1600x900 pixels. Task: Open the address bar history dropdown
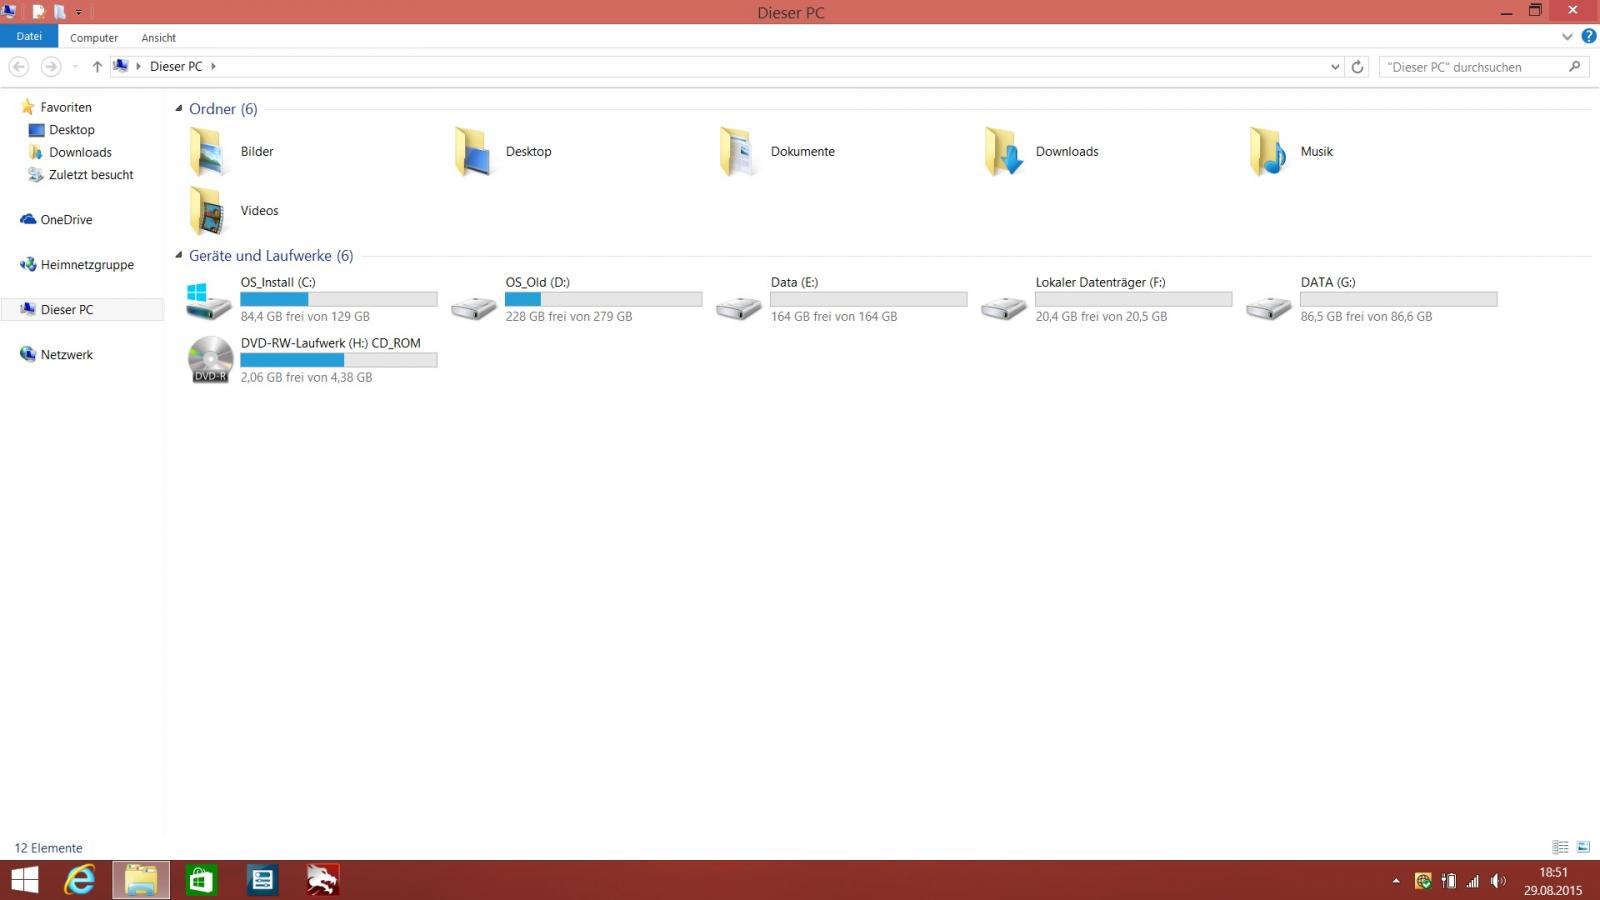coord(1335,67)
